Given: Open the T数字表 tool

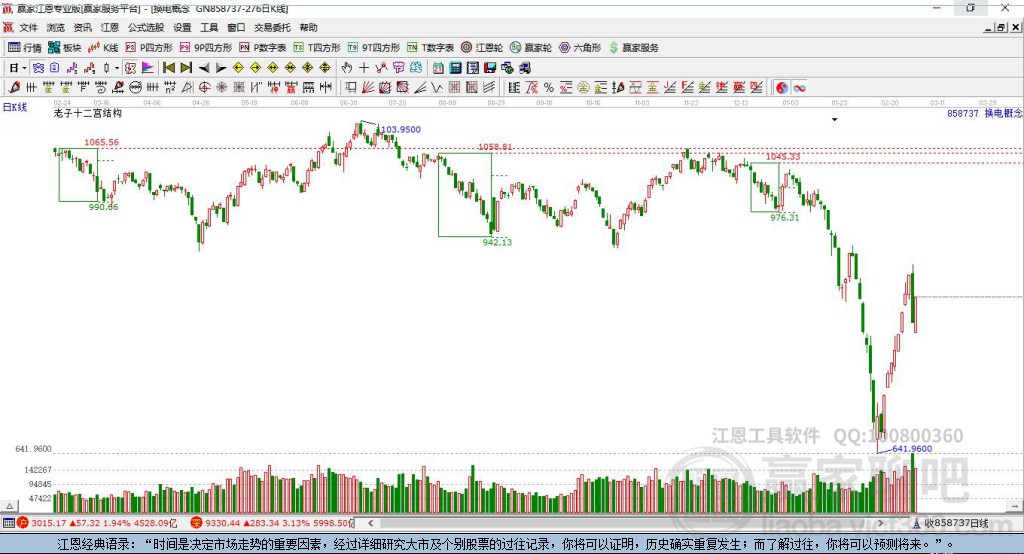Looking at the screenshot, I should point(430,48).
